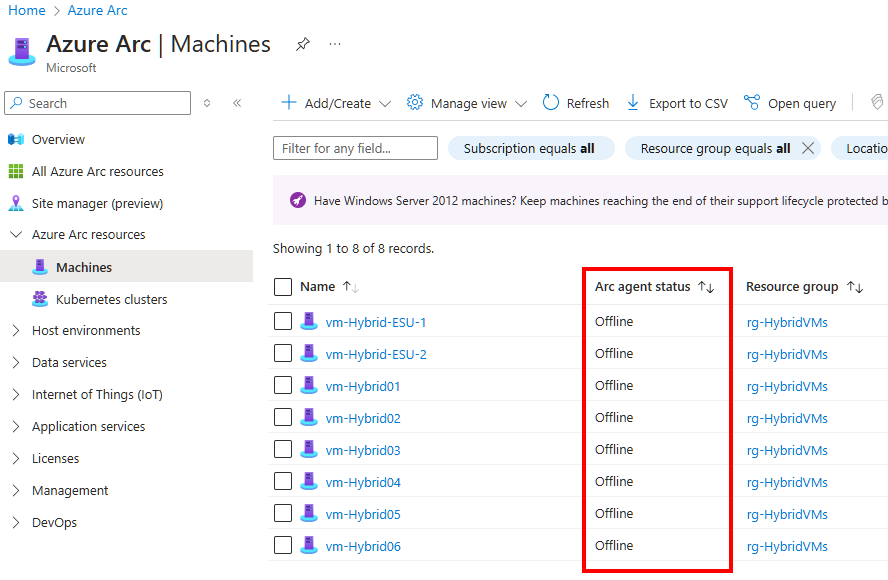Pin the Azure Arc Machines page
The width and height of the screenshot is (888, 580).
(x=303, y=44)
